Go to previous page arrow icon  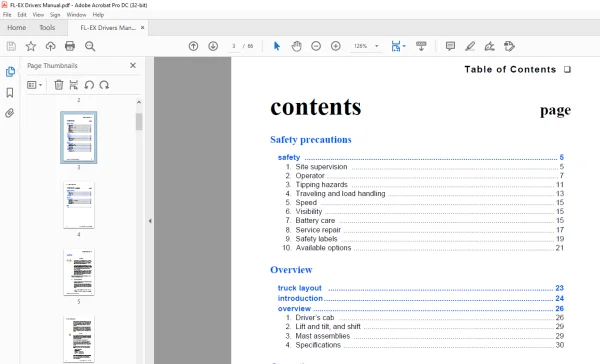[193, 46]
